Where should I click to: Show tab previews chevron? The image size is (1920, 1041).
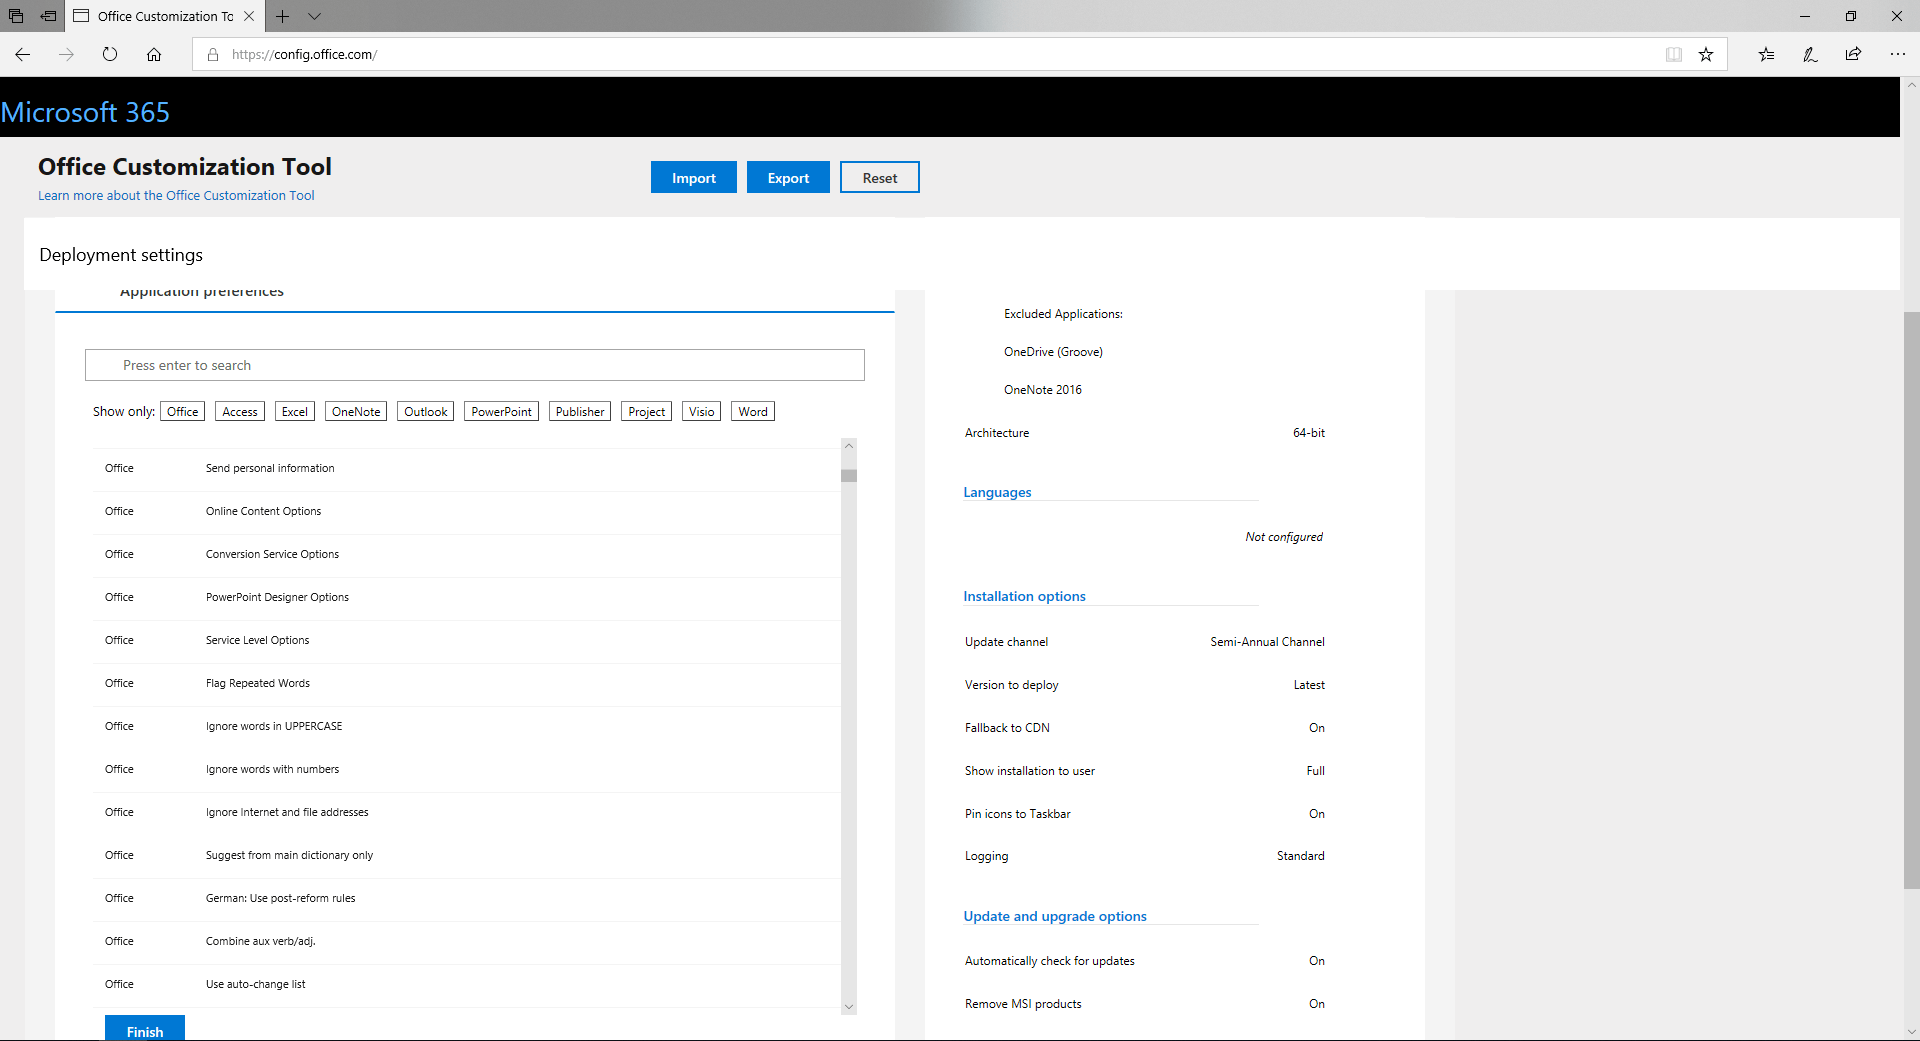314,16
